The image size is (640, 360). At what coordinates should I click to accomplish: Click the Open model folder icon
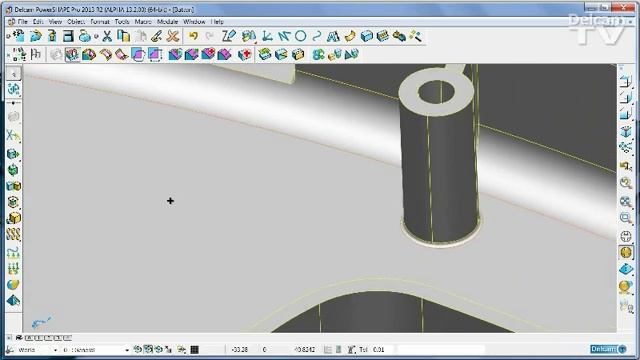coord(36,36)
